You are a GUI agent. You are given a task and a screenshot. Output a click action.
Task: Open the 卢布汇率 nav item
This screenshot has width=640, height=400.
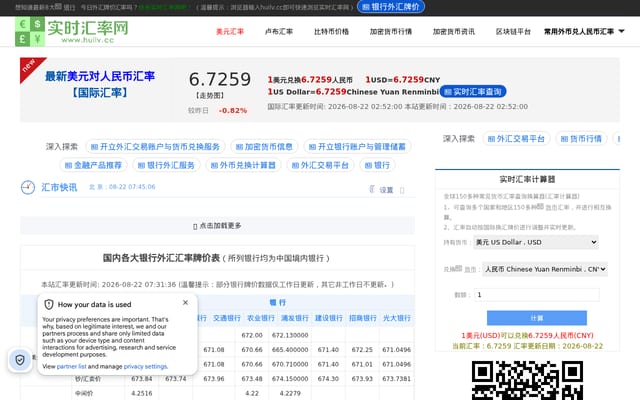click(x=279, y=31)
